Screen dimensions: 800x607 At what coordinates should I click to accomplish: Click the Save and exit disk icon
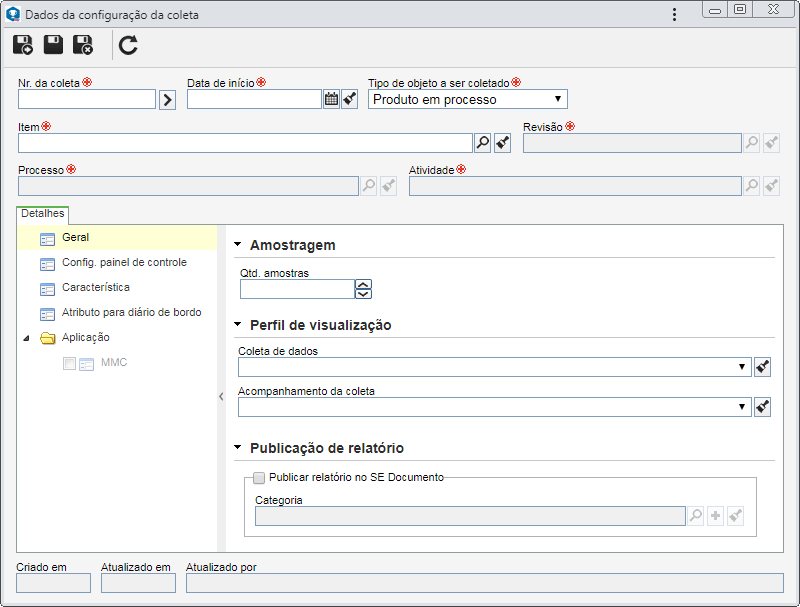pos(83,45)
